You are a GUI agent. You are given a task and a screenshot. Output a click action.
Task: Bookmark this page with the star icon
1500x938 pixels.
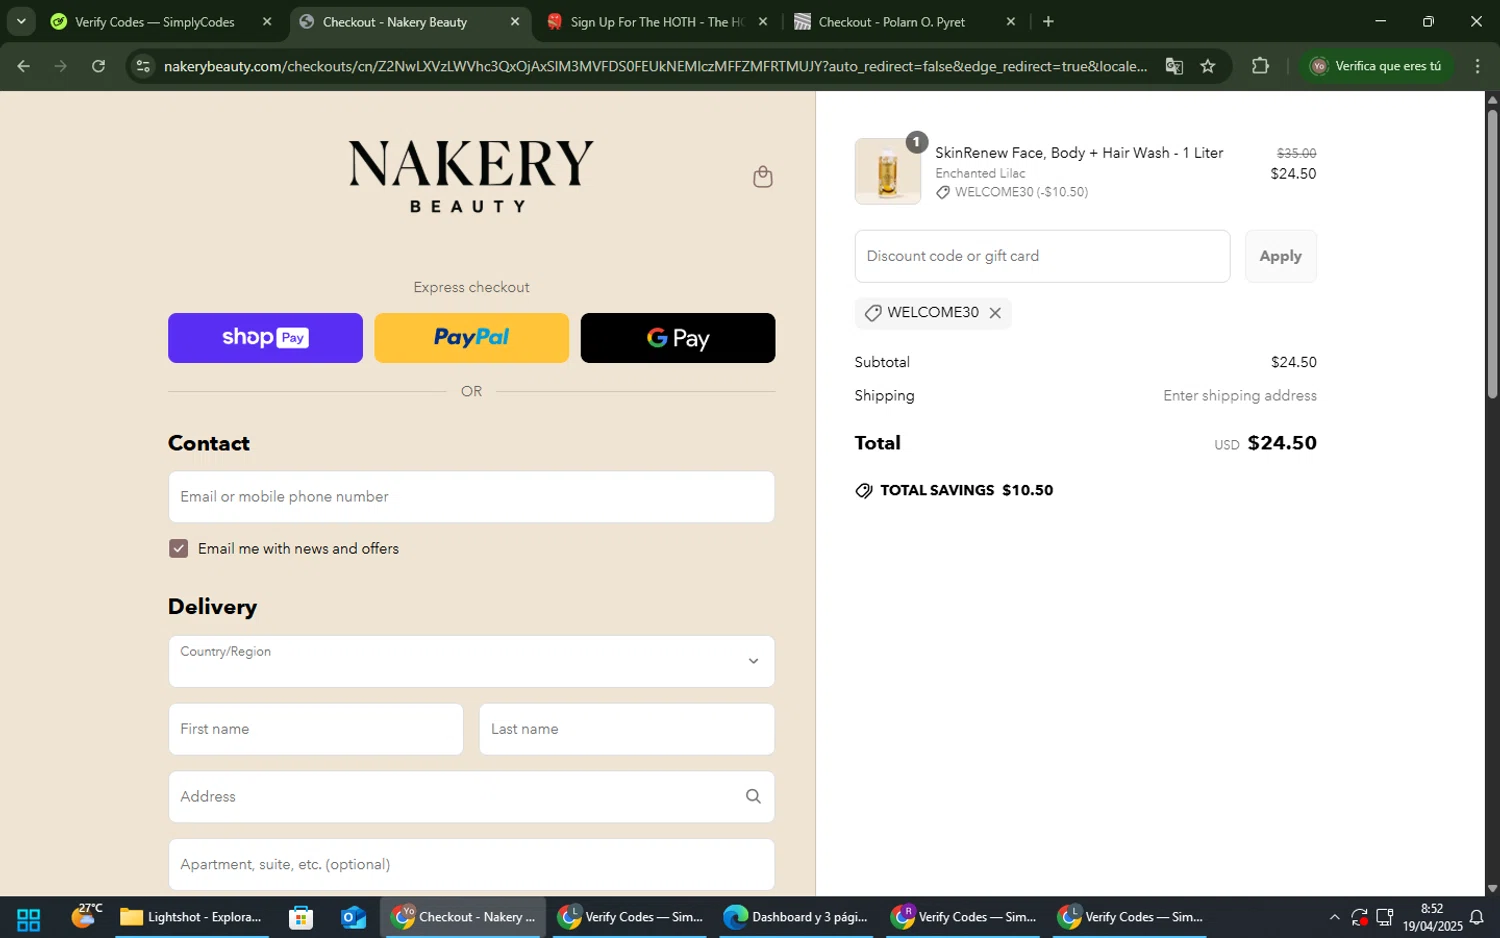(x=1208, y=66)
